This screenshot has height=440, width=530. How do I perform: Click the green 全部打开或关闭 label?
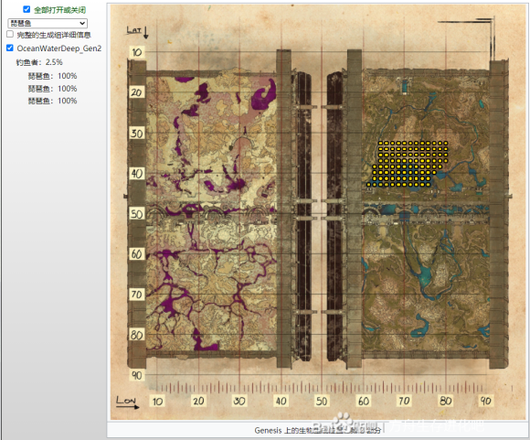60,10
